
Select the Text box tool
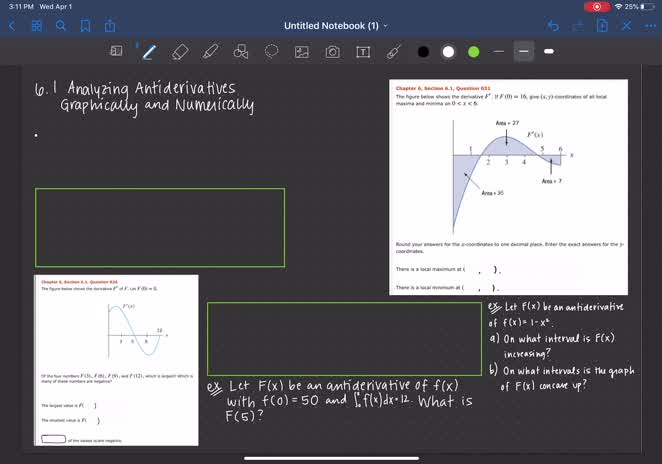pos(362,51)
